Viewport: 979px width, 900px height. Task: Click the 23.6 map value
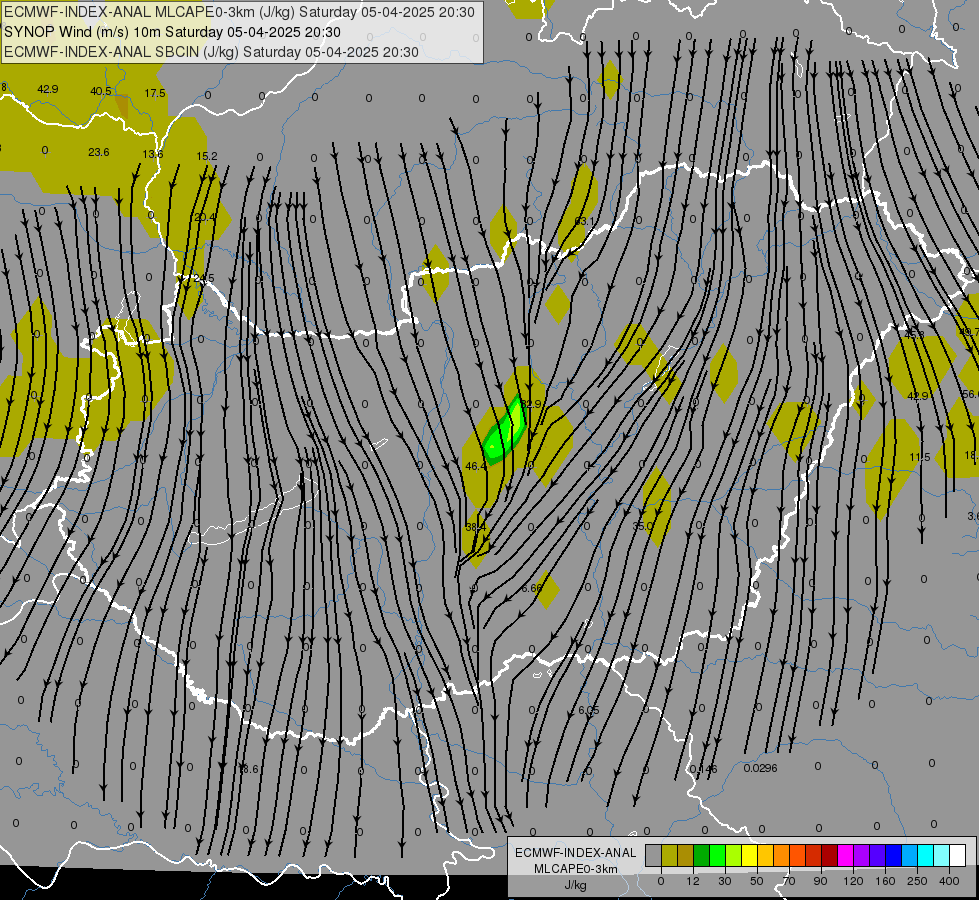(x=99, y=152)
